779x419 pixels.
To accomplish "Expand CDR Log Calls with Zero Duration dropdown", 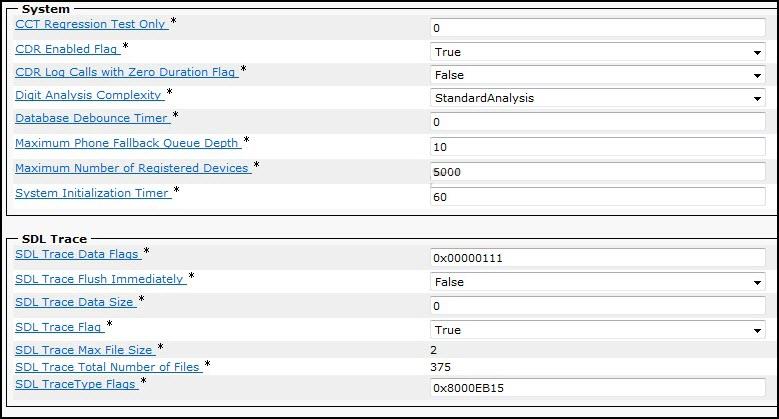I will (598, 75).
